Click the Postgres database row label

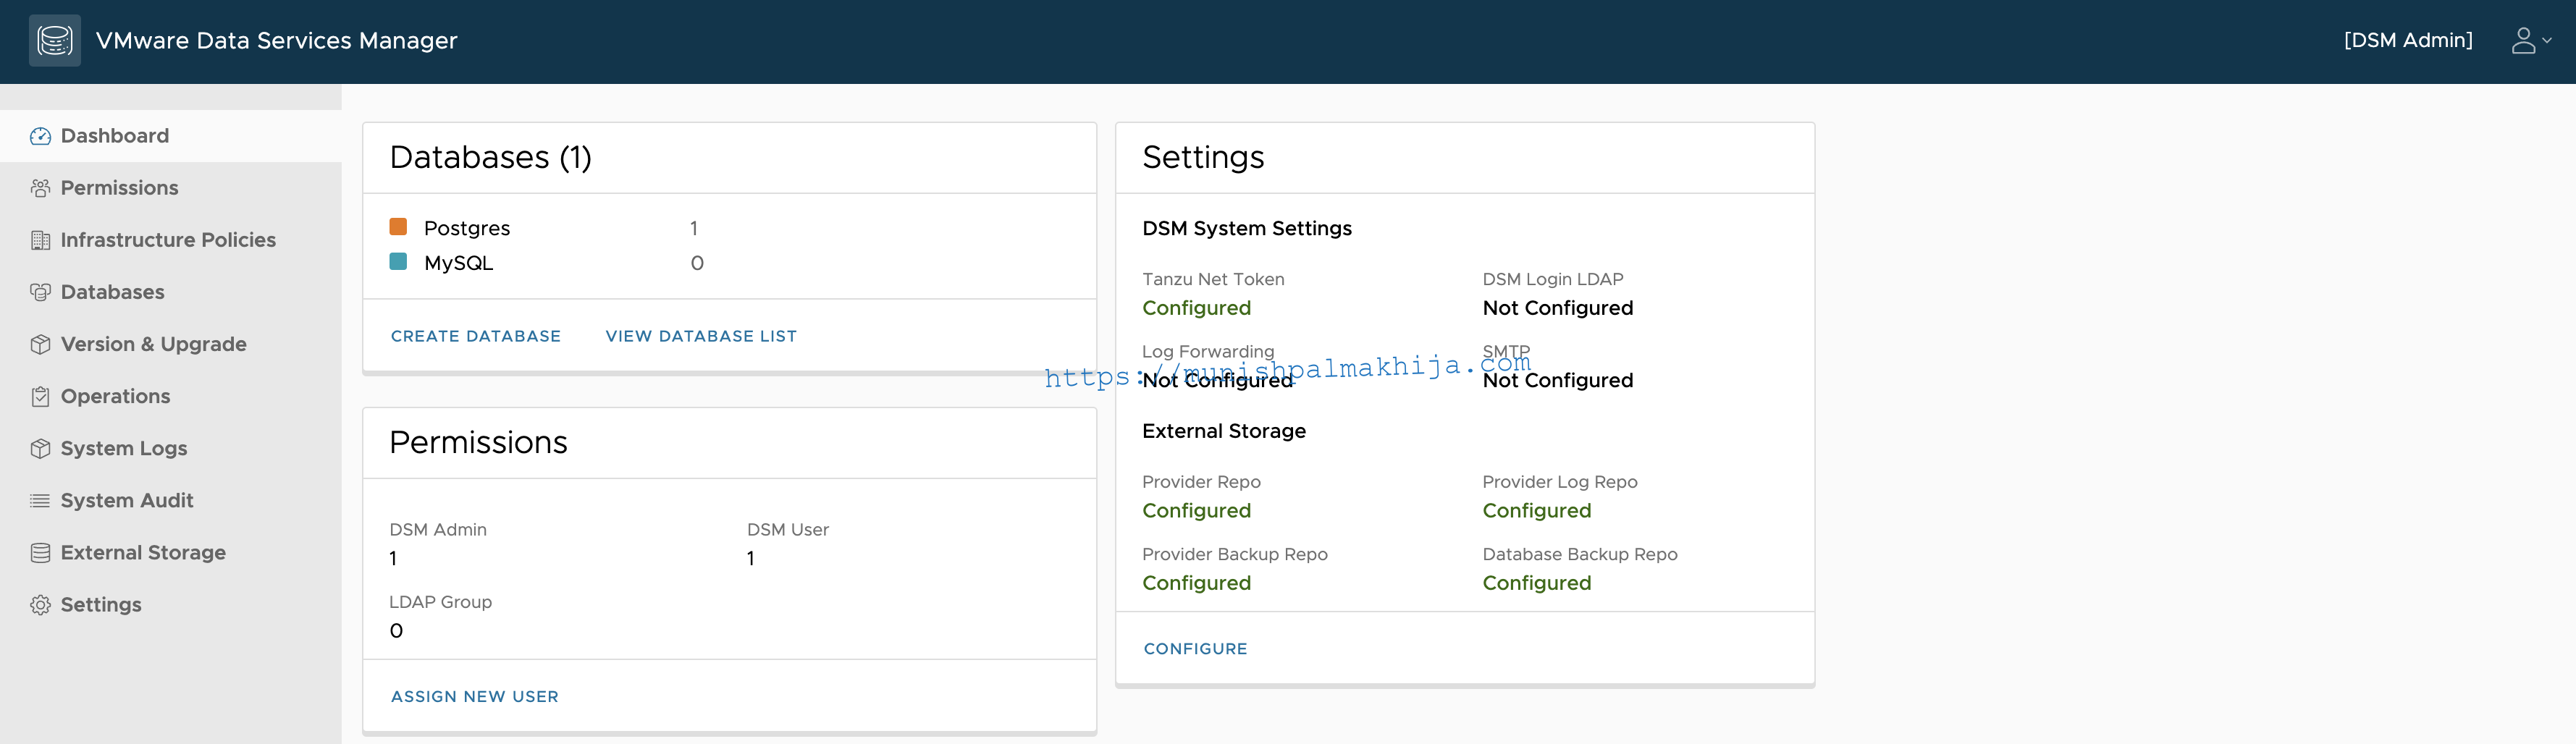(x=467, y=228)
